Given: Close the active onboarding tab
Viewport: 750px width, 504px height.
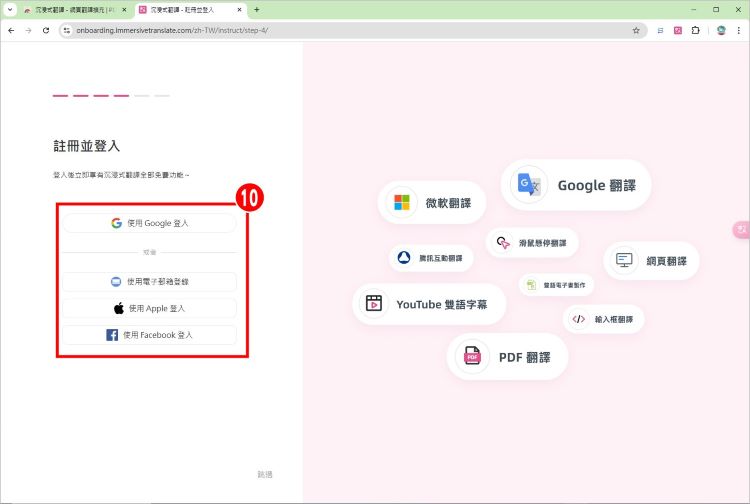Looking at the screenshot, I should [240, 10].
